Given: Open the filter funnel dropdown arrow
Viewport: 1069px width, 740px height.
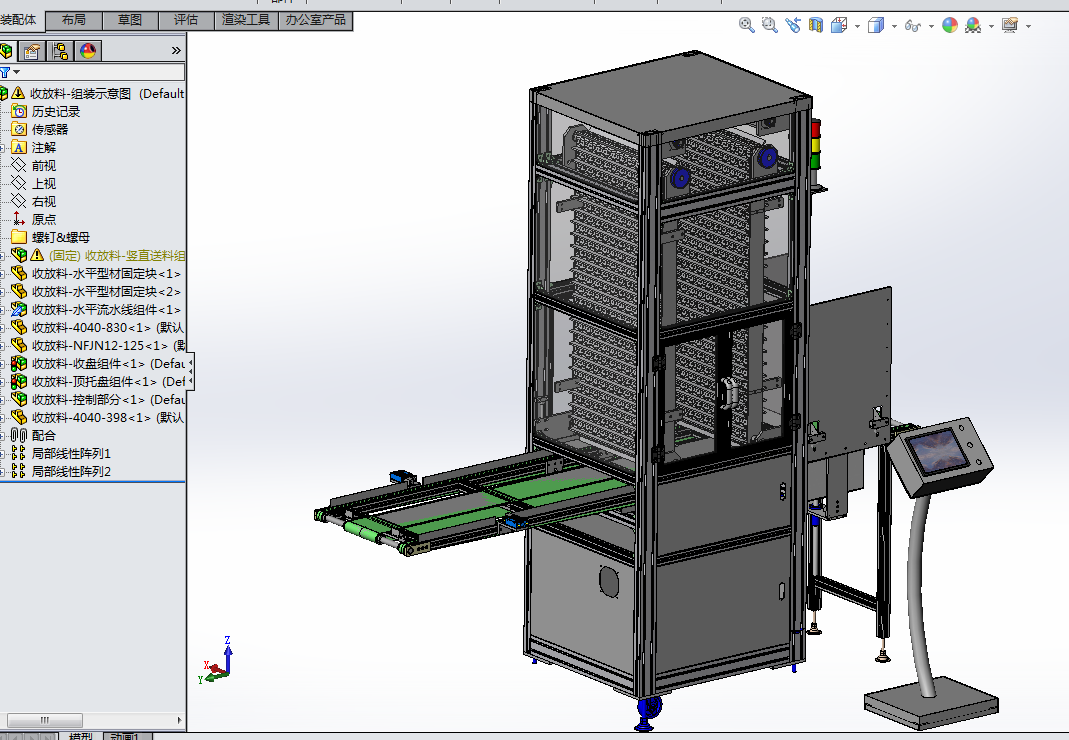Looking at the screenshot, I should [x=16, y=72].
